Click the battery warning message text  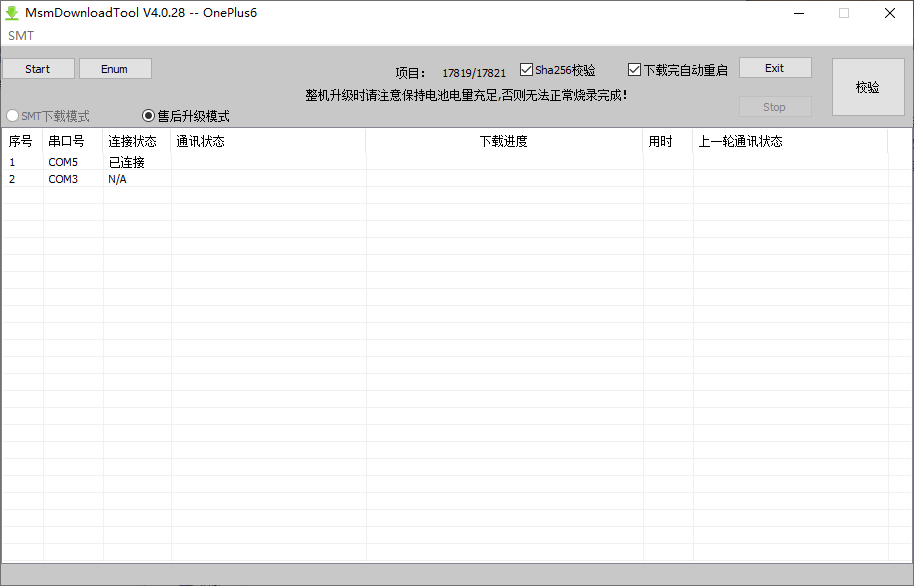click(466, 95)
